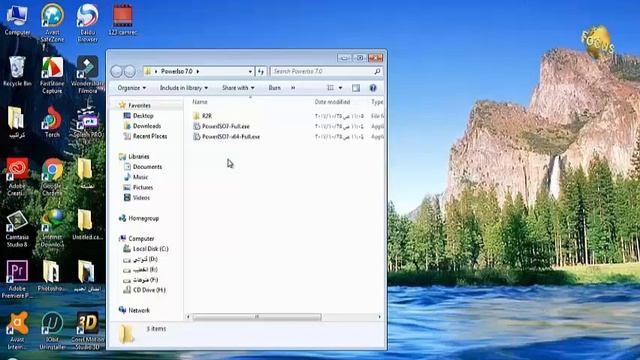Open Adobe Creative Cloud shortcut
Viewport: 640px width, 360px height.
pyautogui.click(x=17, y=176)
